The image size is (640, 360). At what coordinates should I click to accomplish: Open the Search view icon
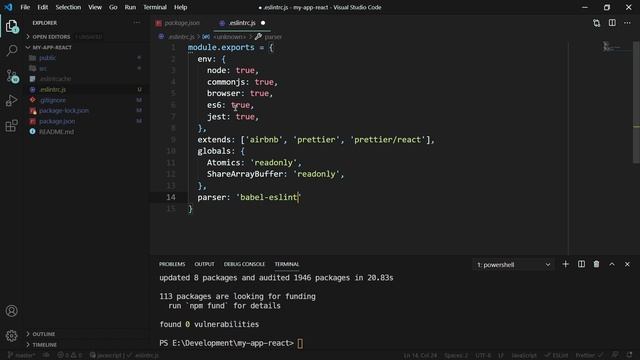(11, 51)
